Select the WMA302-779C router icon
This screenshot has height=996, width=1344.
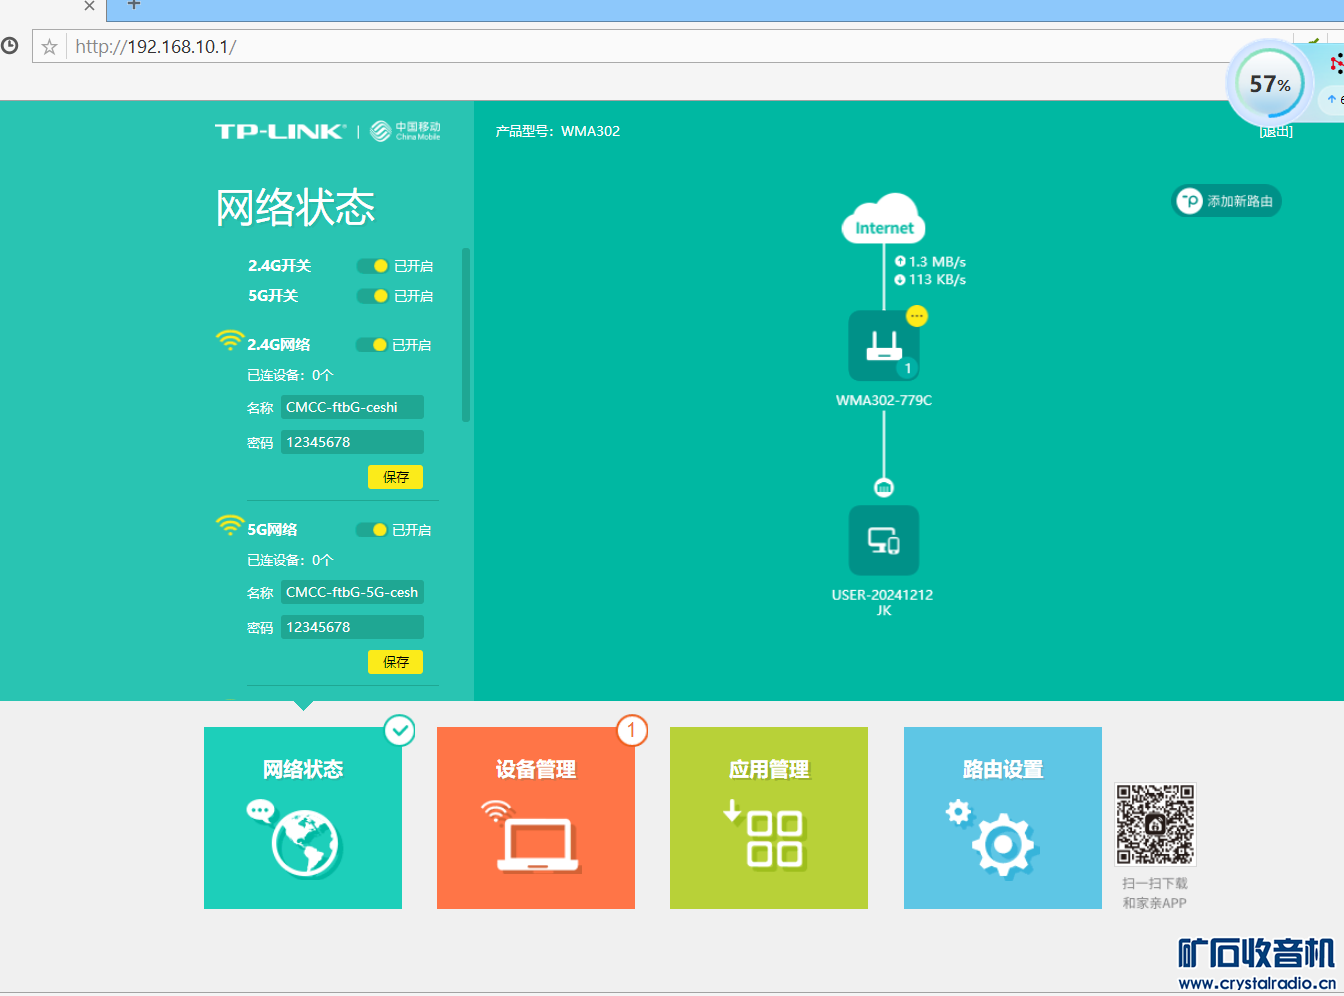point(884,346)
